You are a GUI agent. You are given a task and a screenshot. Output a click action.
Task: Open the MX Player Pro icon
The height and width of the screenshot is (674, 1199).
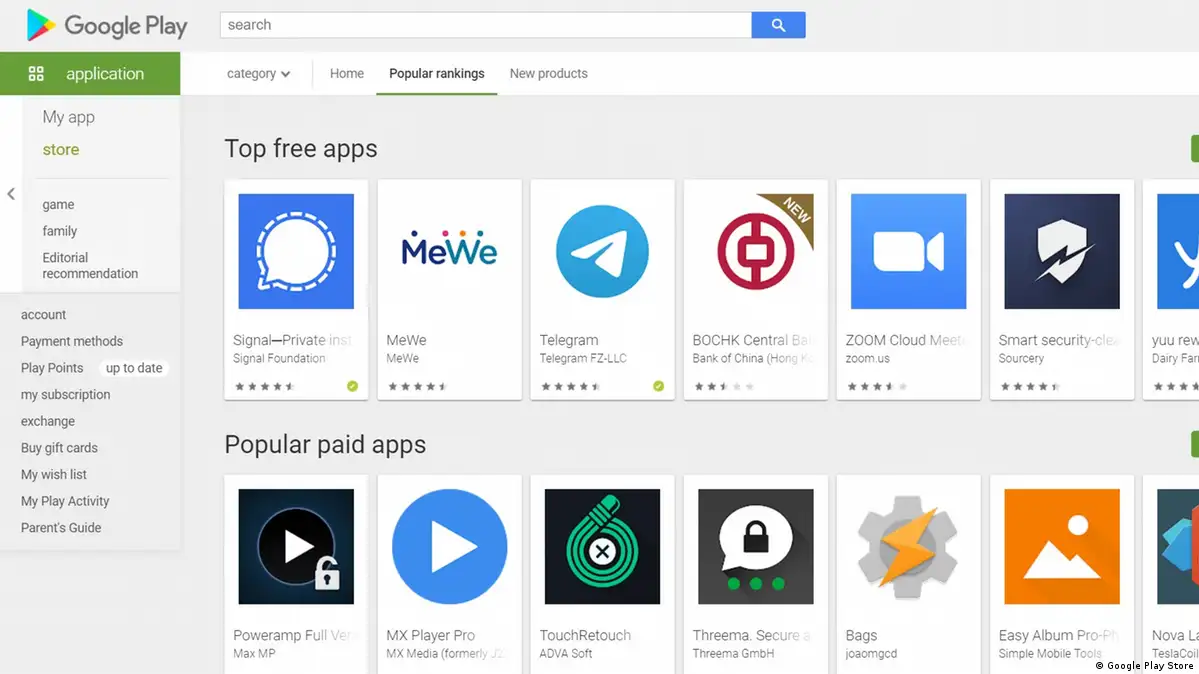[450, 546]
